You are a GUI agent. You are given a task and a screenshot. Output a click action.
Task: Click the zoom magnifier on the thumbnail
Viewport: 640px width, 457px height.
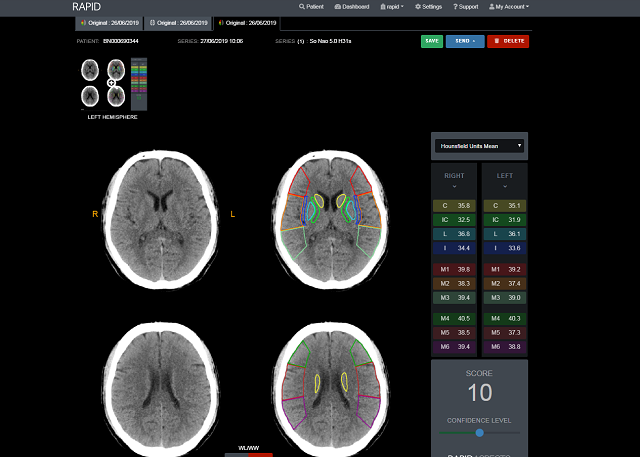[x=112, y=83]
